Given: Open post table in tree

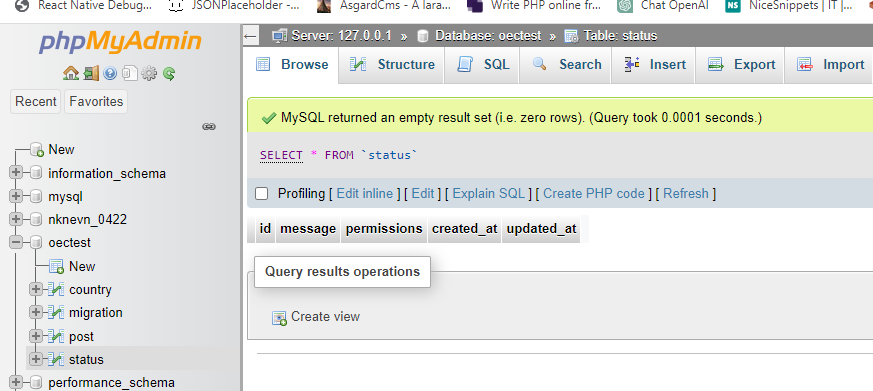Looking at the screenshot, I should click(x=81, y=336).
